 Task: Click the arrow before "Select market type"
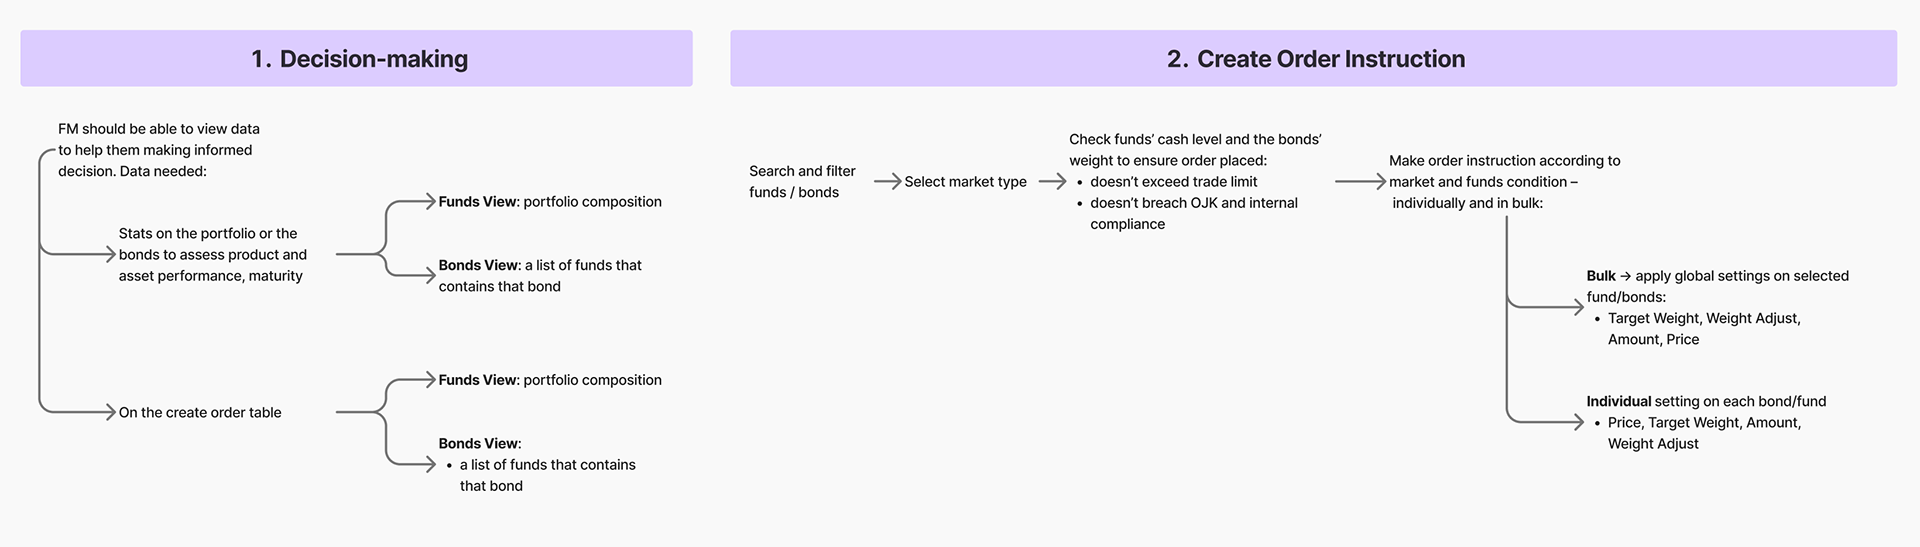[887, 182]
